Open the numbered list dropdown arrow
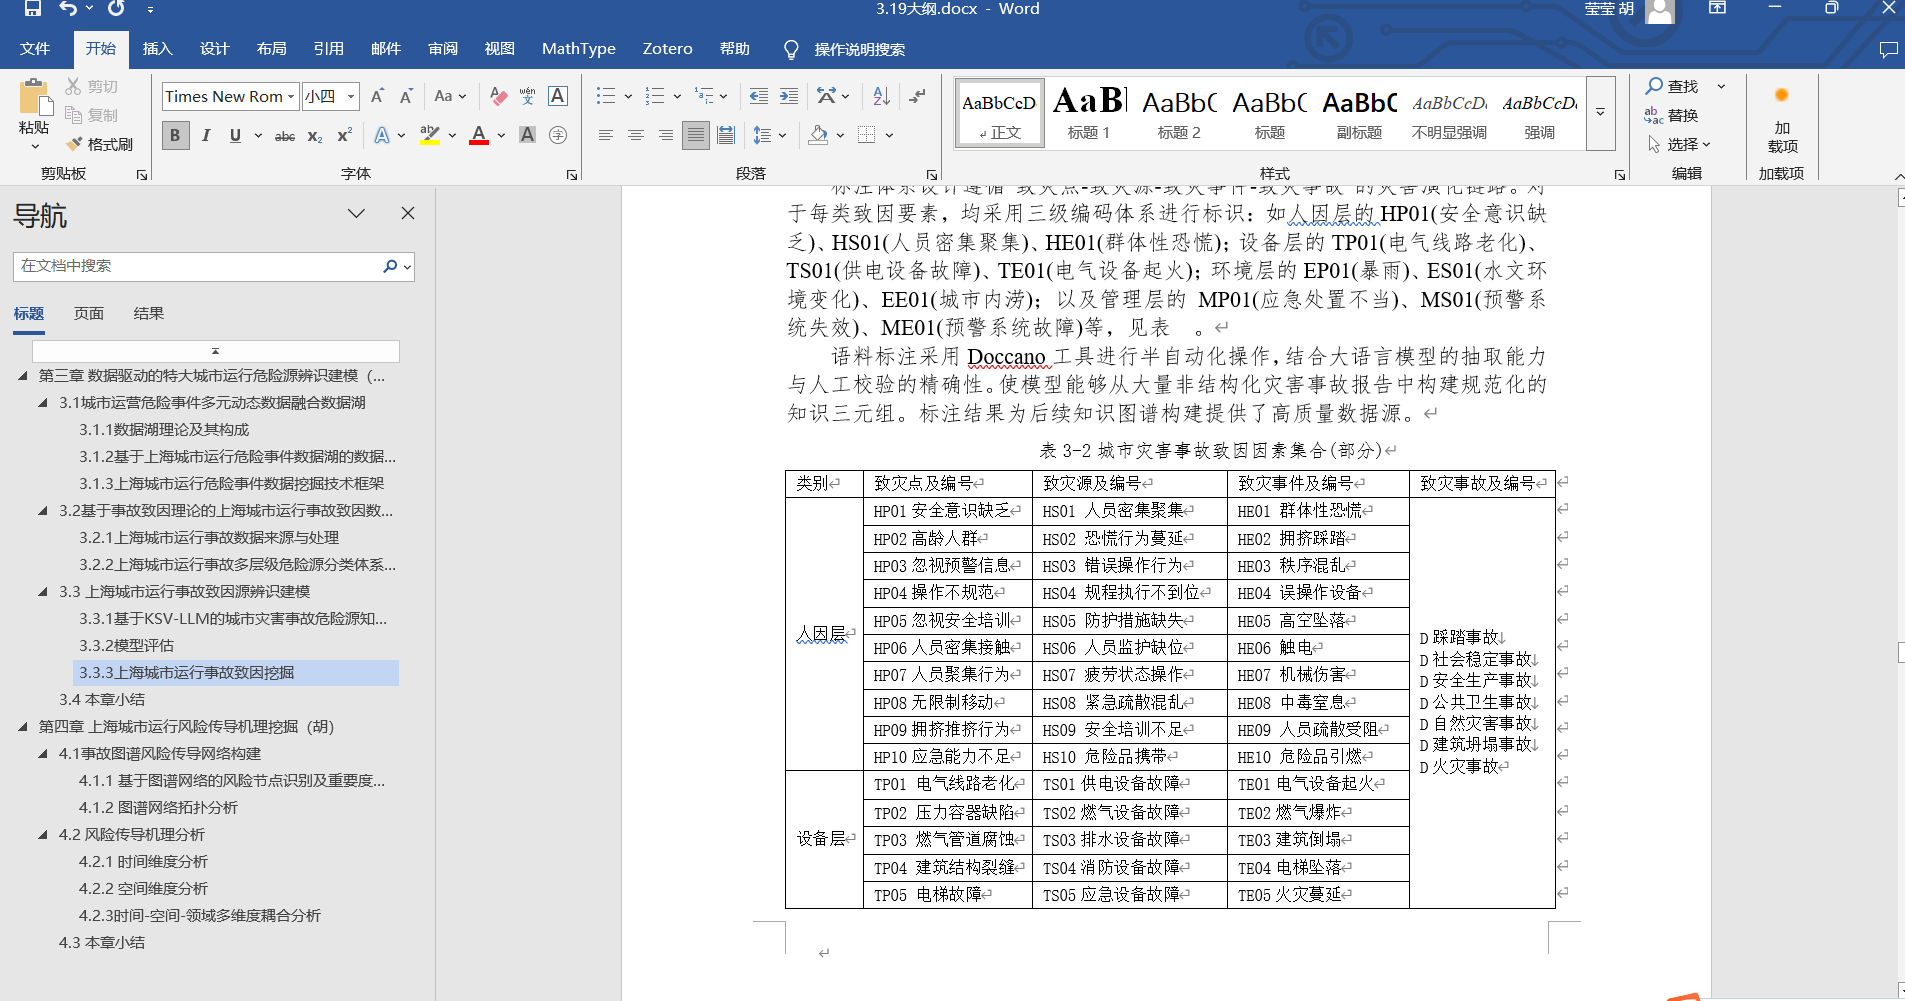 677,96
